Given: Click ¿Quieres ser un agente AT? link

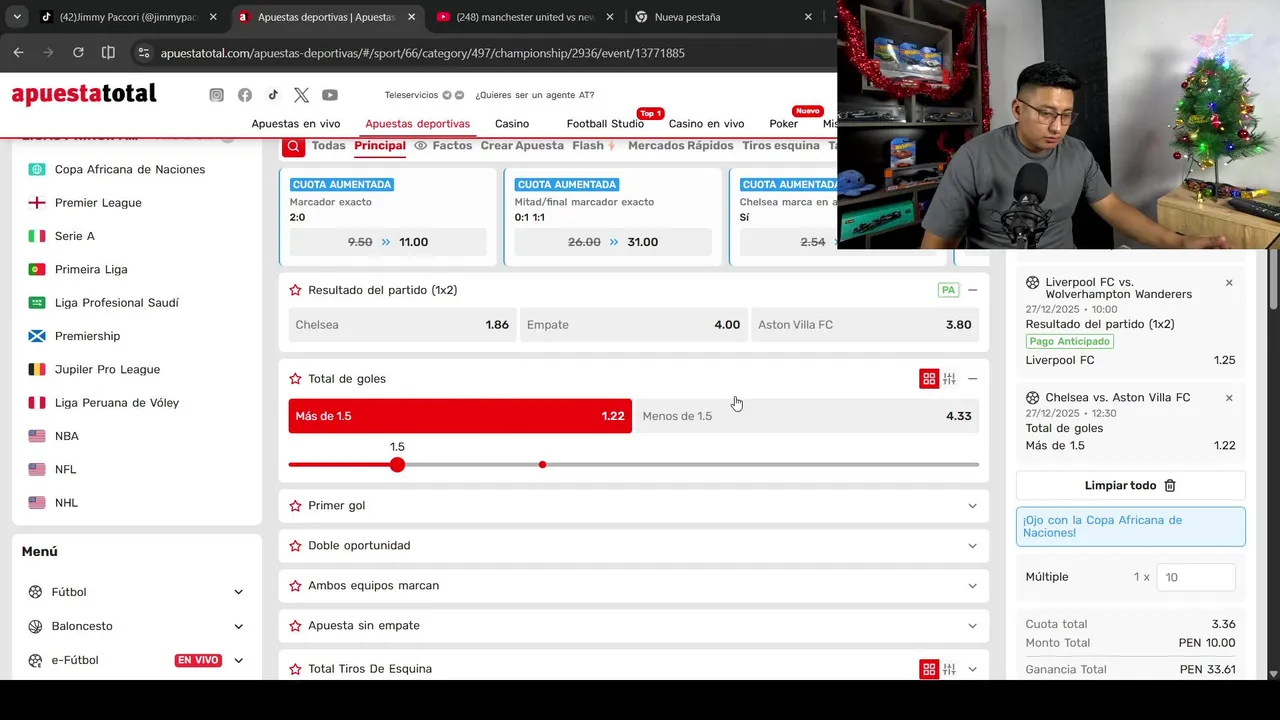Looking at the screenshot, I should click(x=535, y=95).
